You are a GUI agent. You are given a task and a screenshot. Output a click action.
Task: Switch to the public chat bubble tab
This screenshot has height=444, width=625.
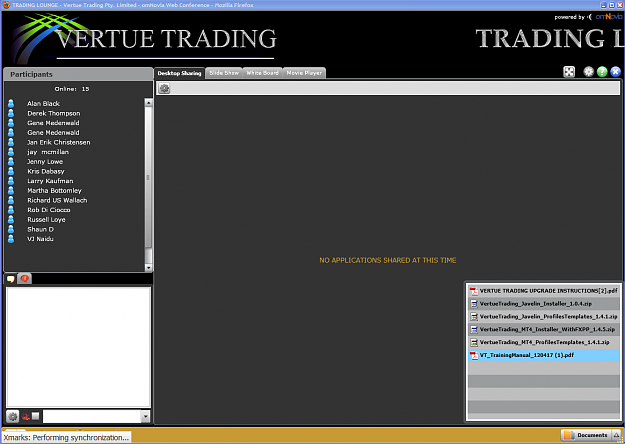click(11, 279)
